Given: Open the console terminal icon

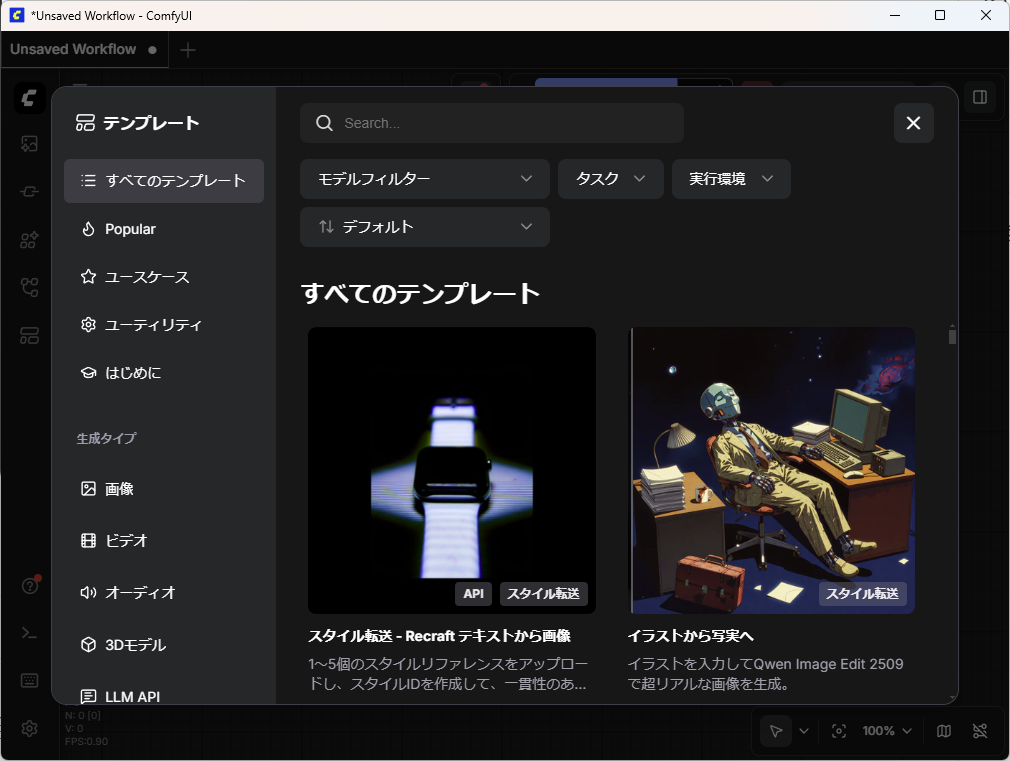Looking at the screenshot, I should pyautogui.click(x=29, y=633).
